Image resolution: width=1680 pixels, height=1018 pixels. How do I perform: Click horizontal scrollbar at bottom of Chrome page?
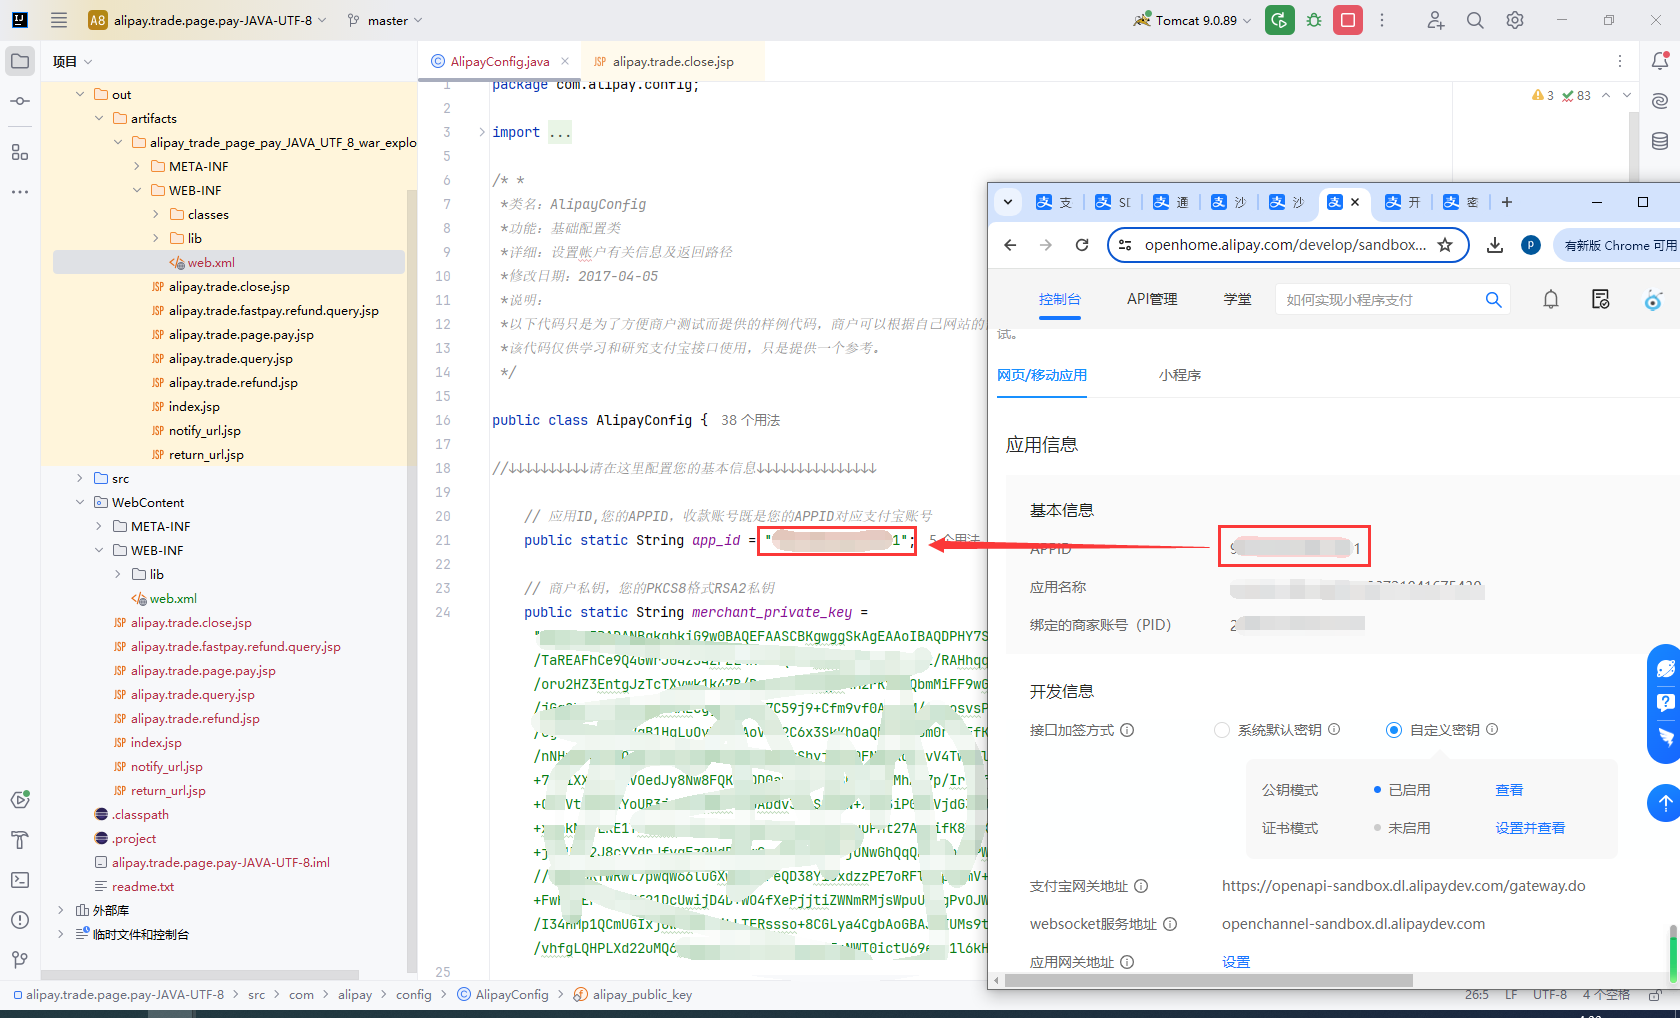pos(1208,981)
